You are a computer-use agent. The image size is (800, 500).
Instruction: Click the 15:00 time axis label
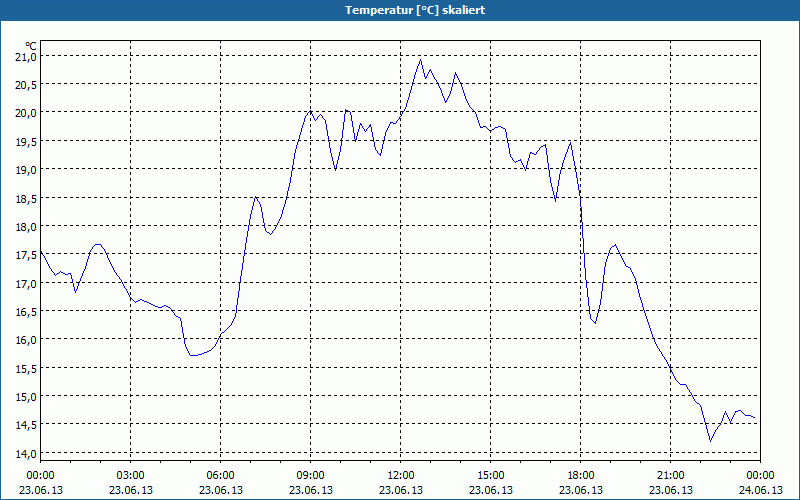coord(491,476)
